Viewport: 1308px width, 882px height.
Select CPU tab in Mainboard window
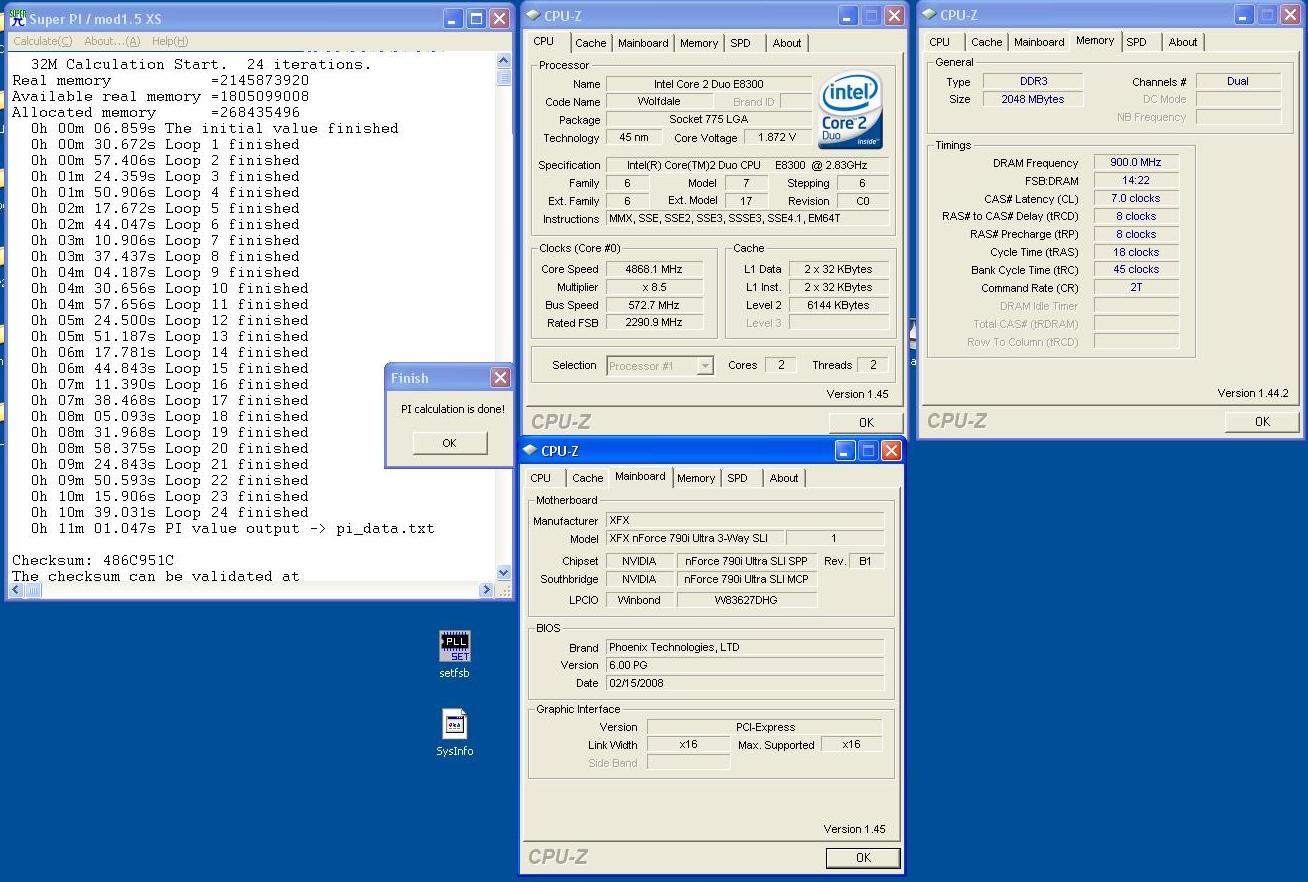pos(541,478)
